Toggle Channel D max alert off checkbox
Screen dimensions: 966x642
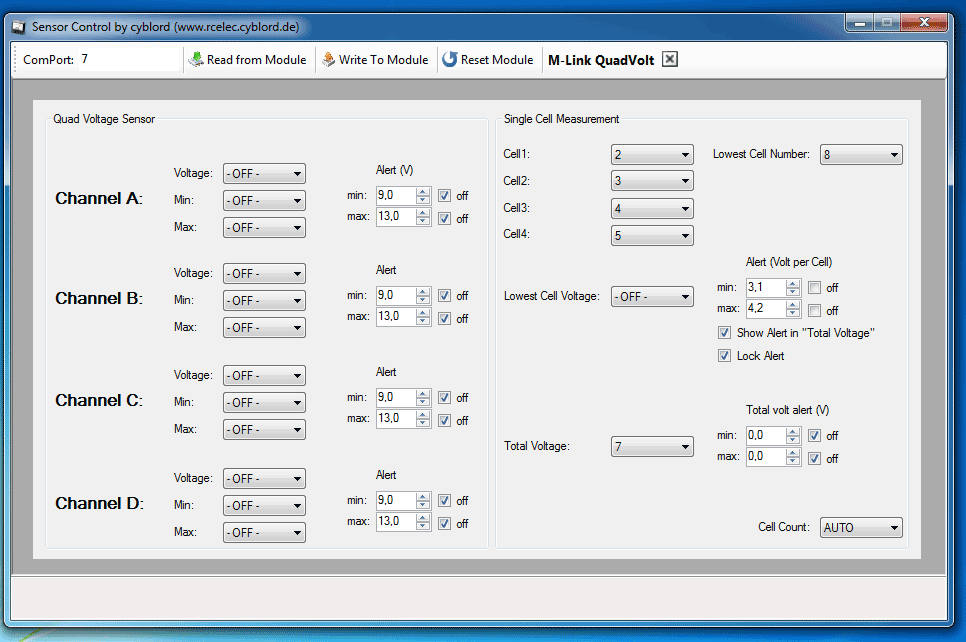[444, 523]
